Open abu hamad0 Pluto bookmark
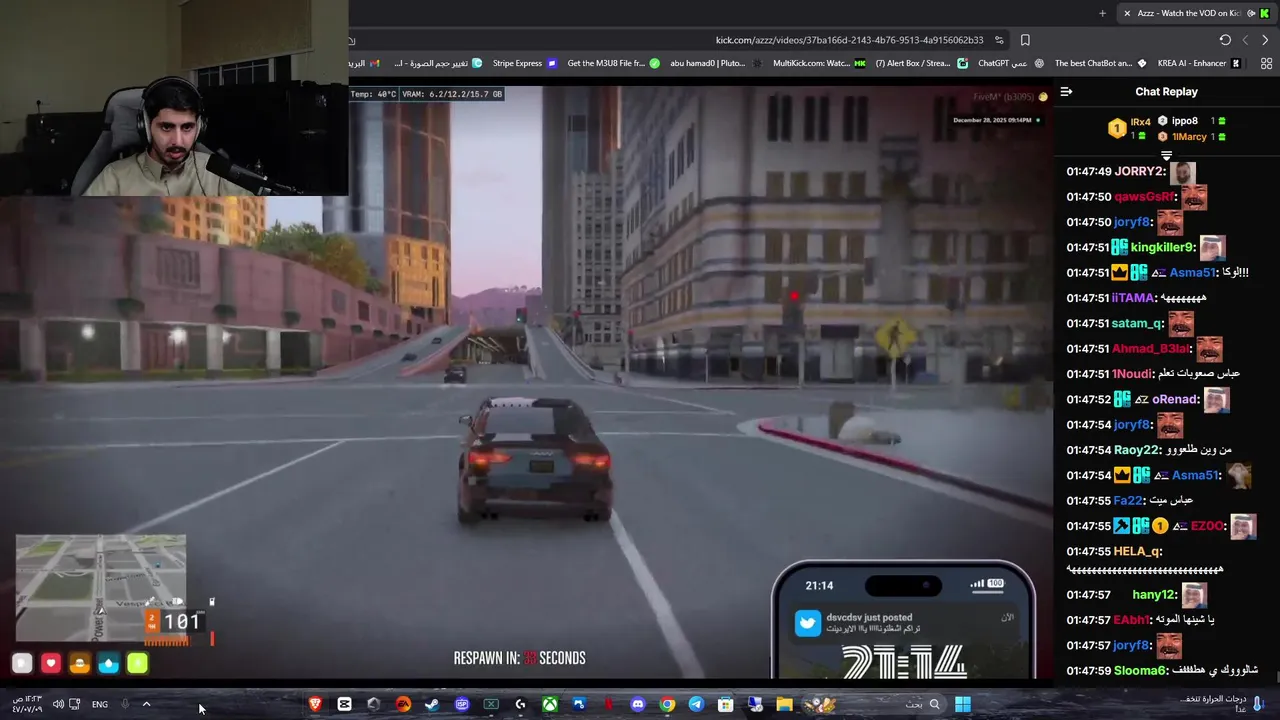Screen dimensions: 1280x720 715,63
